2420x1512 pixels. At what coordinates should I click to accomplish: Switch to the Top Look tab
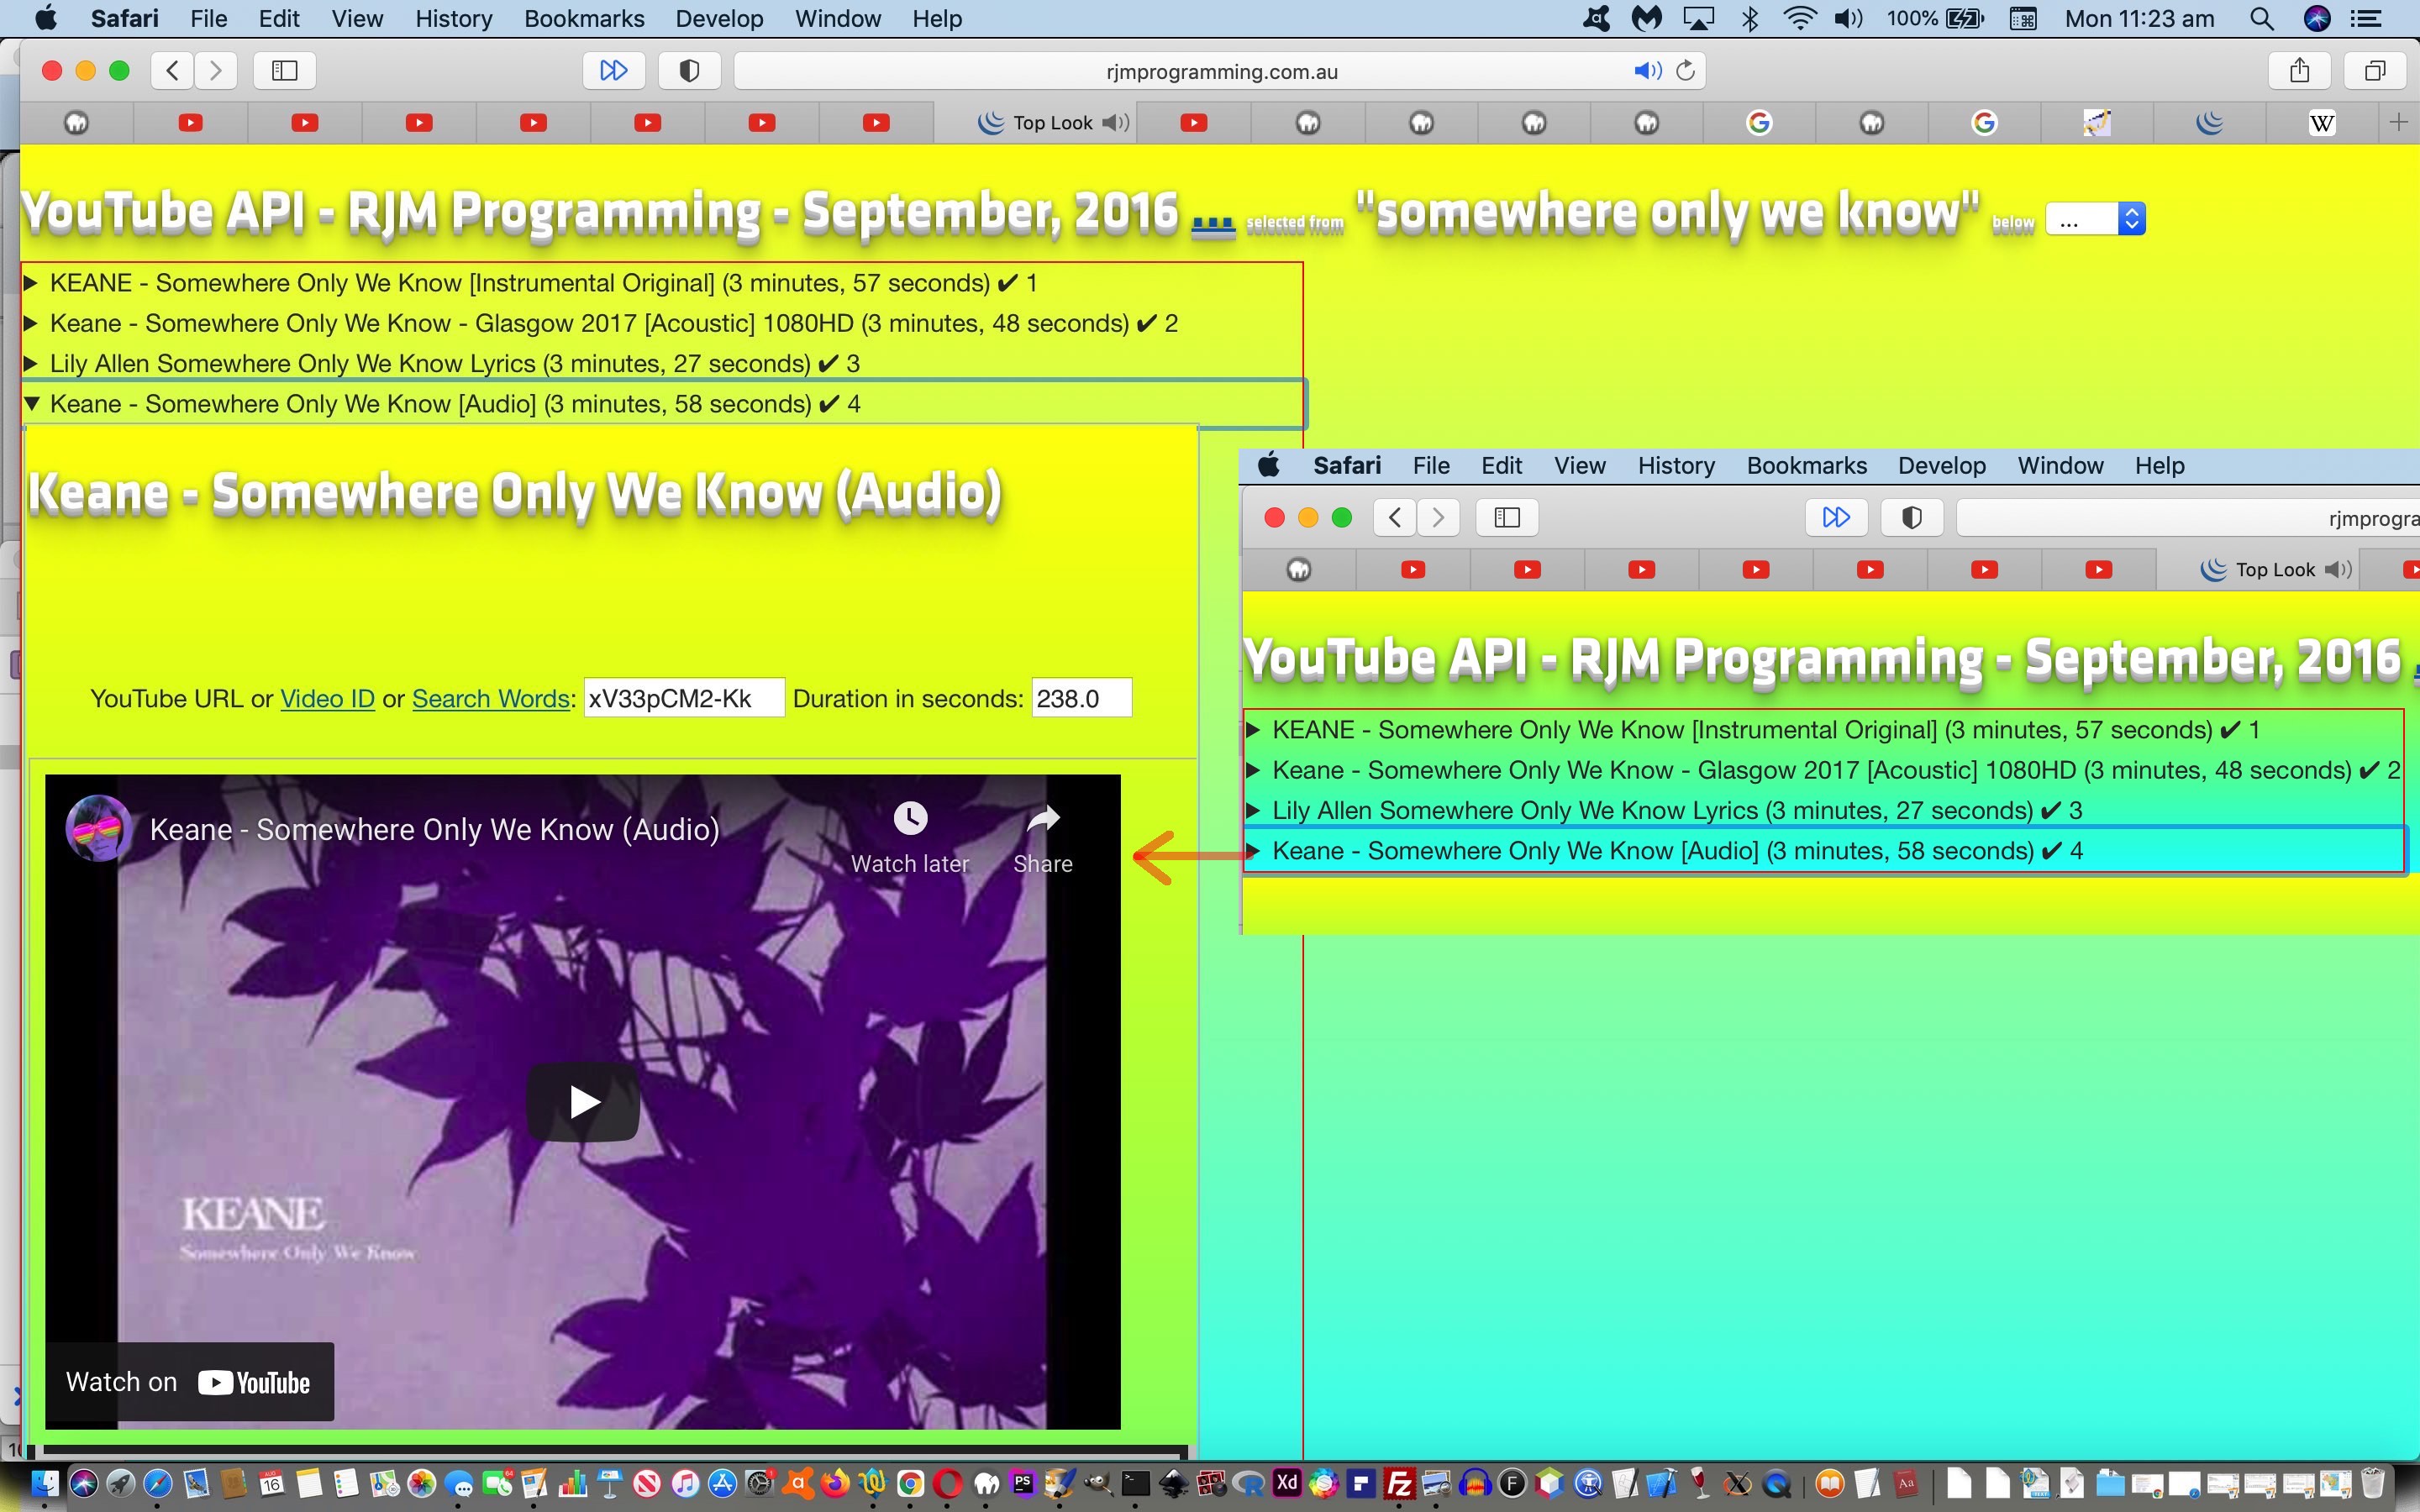[x=1035, y=122]
